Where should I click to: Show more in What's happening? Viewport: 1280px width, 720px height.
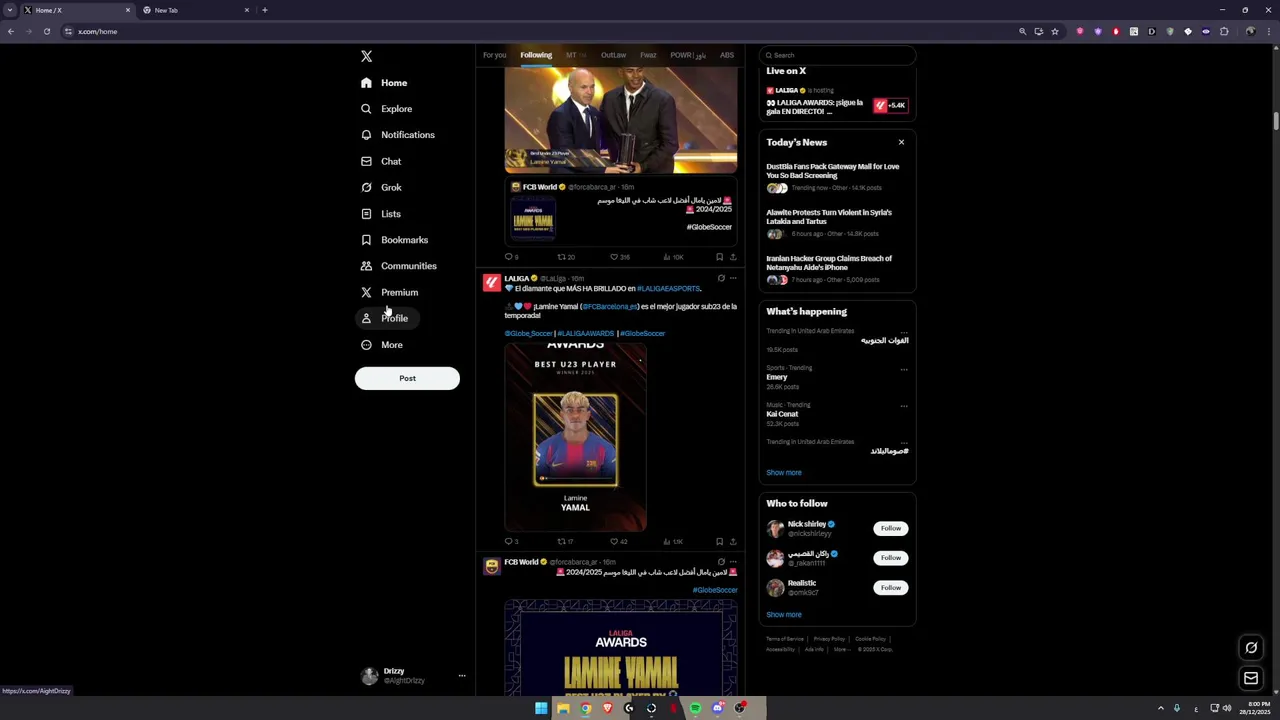[784, 472]
